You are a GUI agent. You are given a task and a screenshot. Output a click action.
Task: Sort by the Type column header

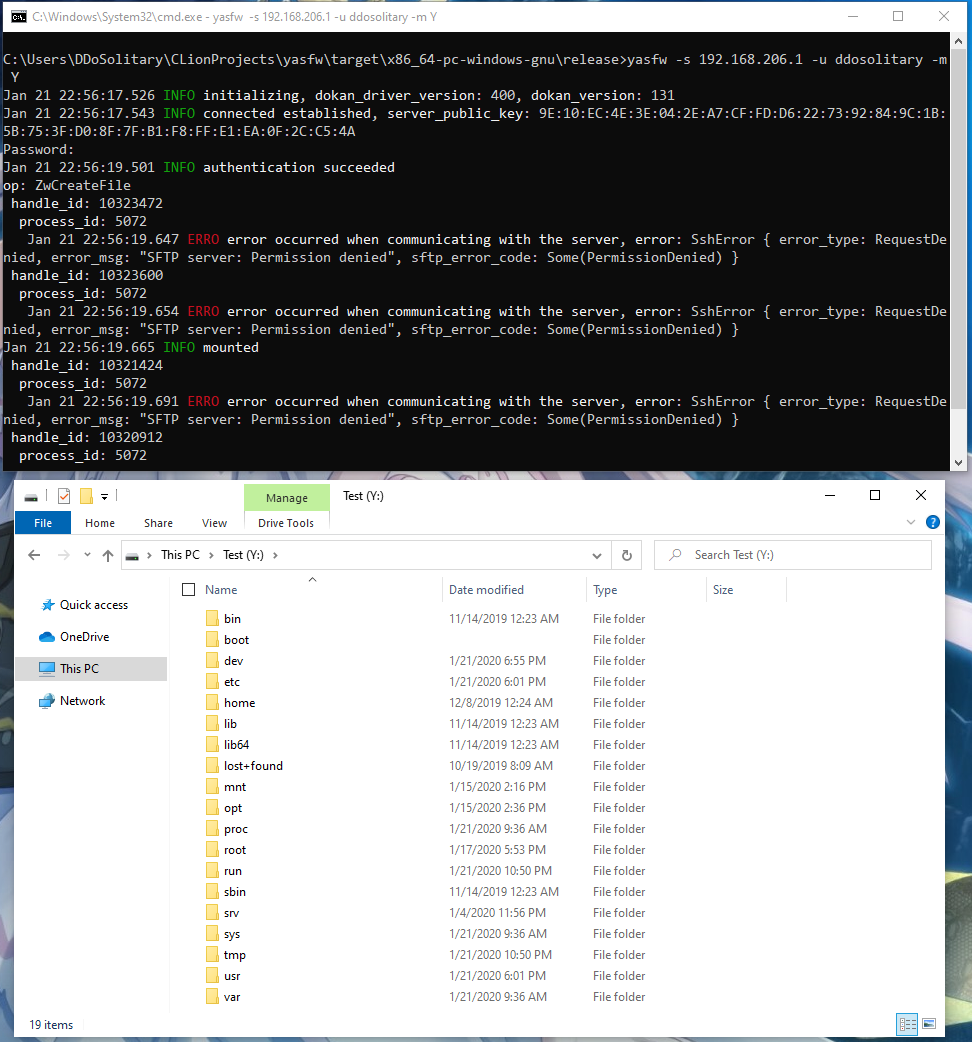point(605,589)
